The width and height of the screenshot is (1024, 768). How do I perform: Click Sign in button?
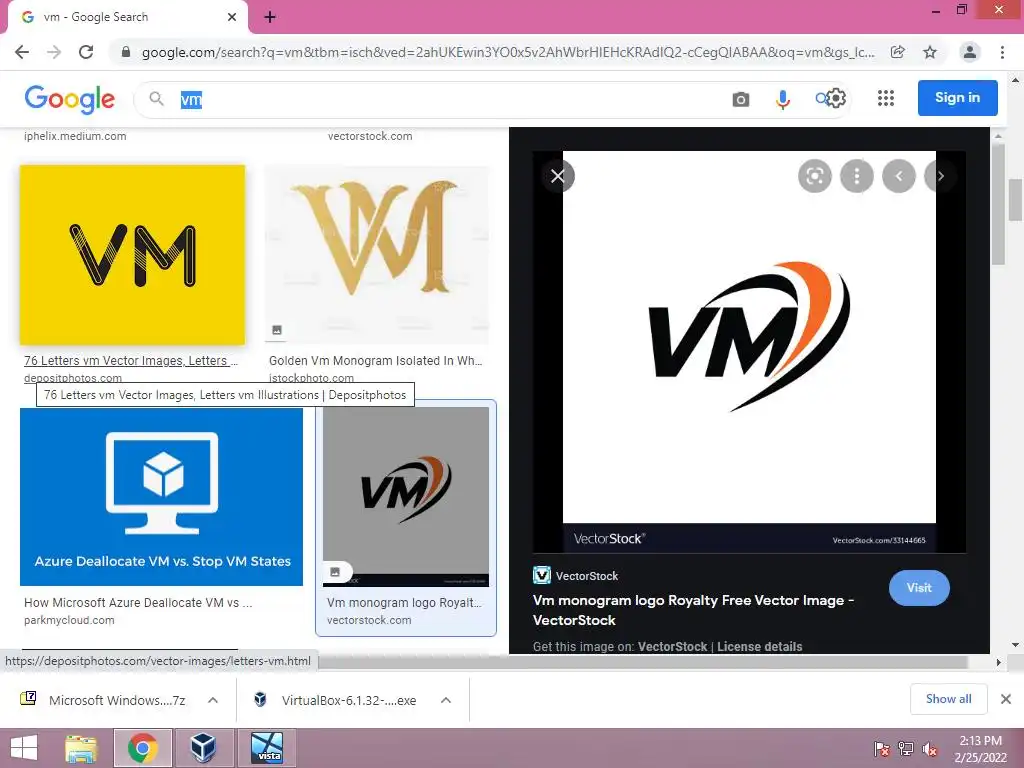tap(957, 98)
